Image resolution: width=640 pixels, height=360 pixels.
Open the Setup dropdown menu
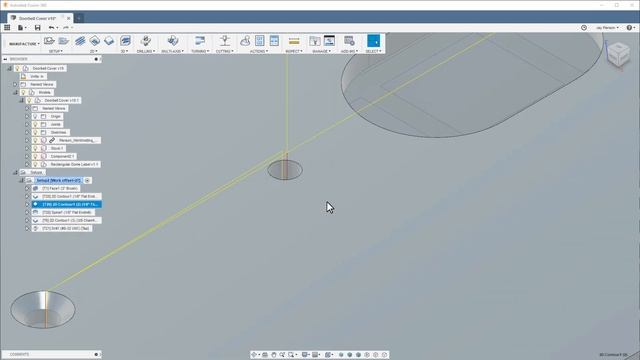tap(56, 51)
